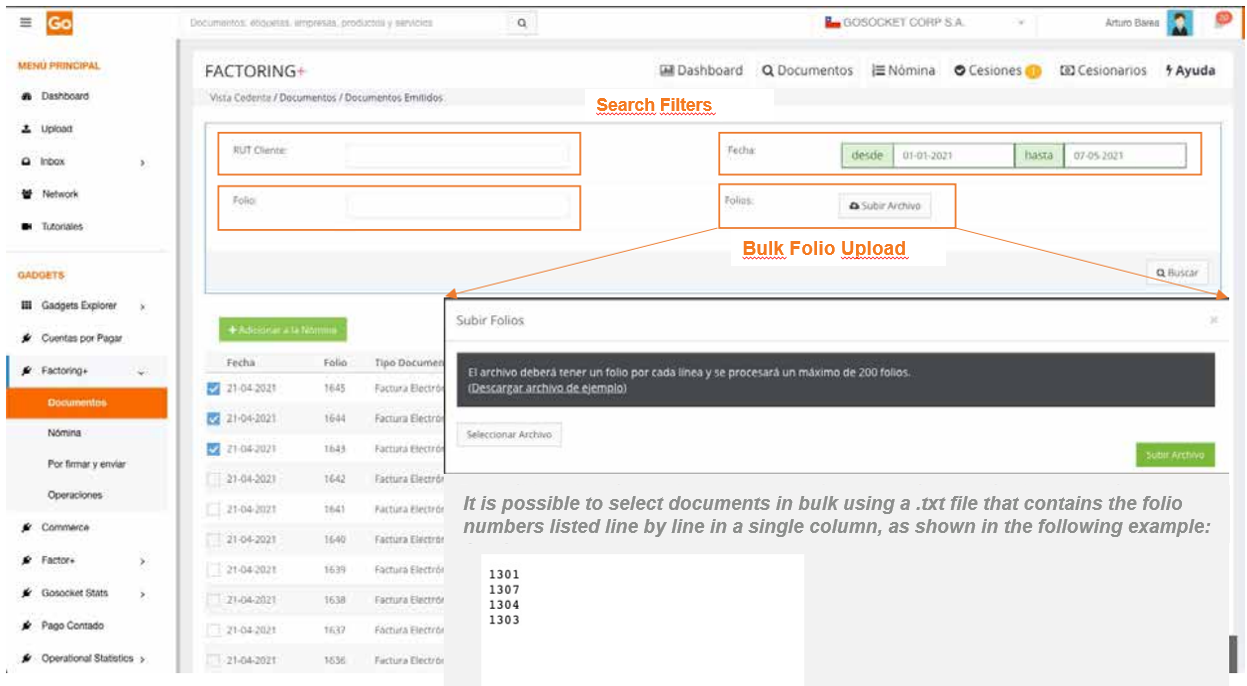Image resolution: width=1247 pixels, height=686 pixels.
Task: Check the folio 1639 row checkbox
Action: [213, 569]
